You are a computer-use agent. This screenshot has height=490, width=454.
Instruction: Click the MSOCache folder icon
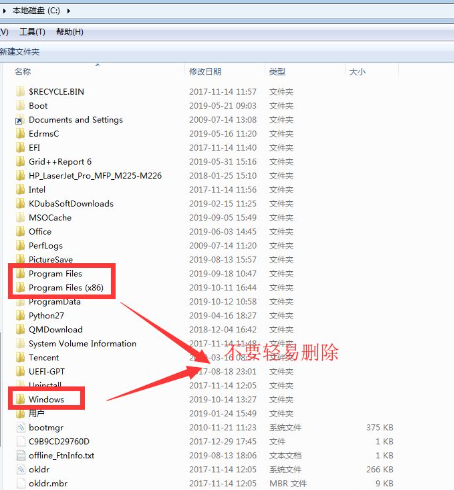pyautogui.click(x=20, y=217)
